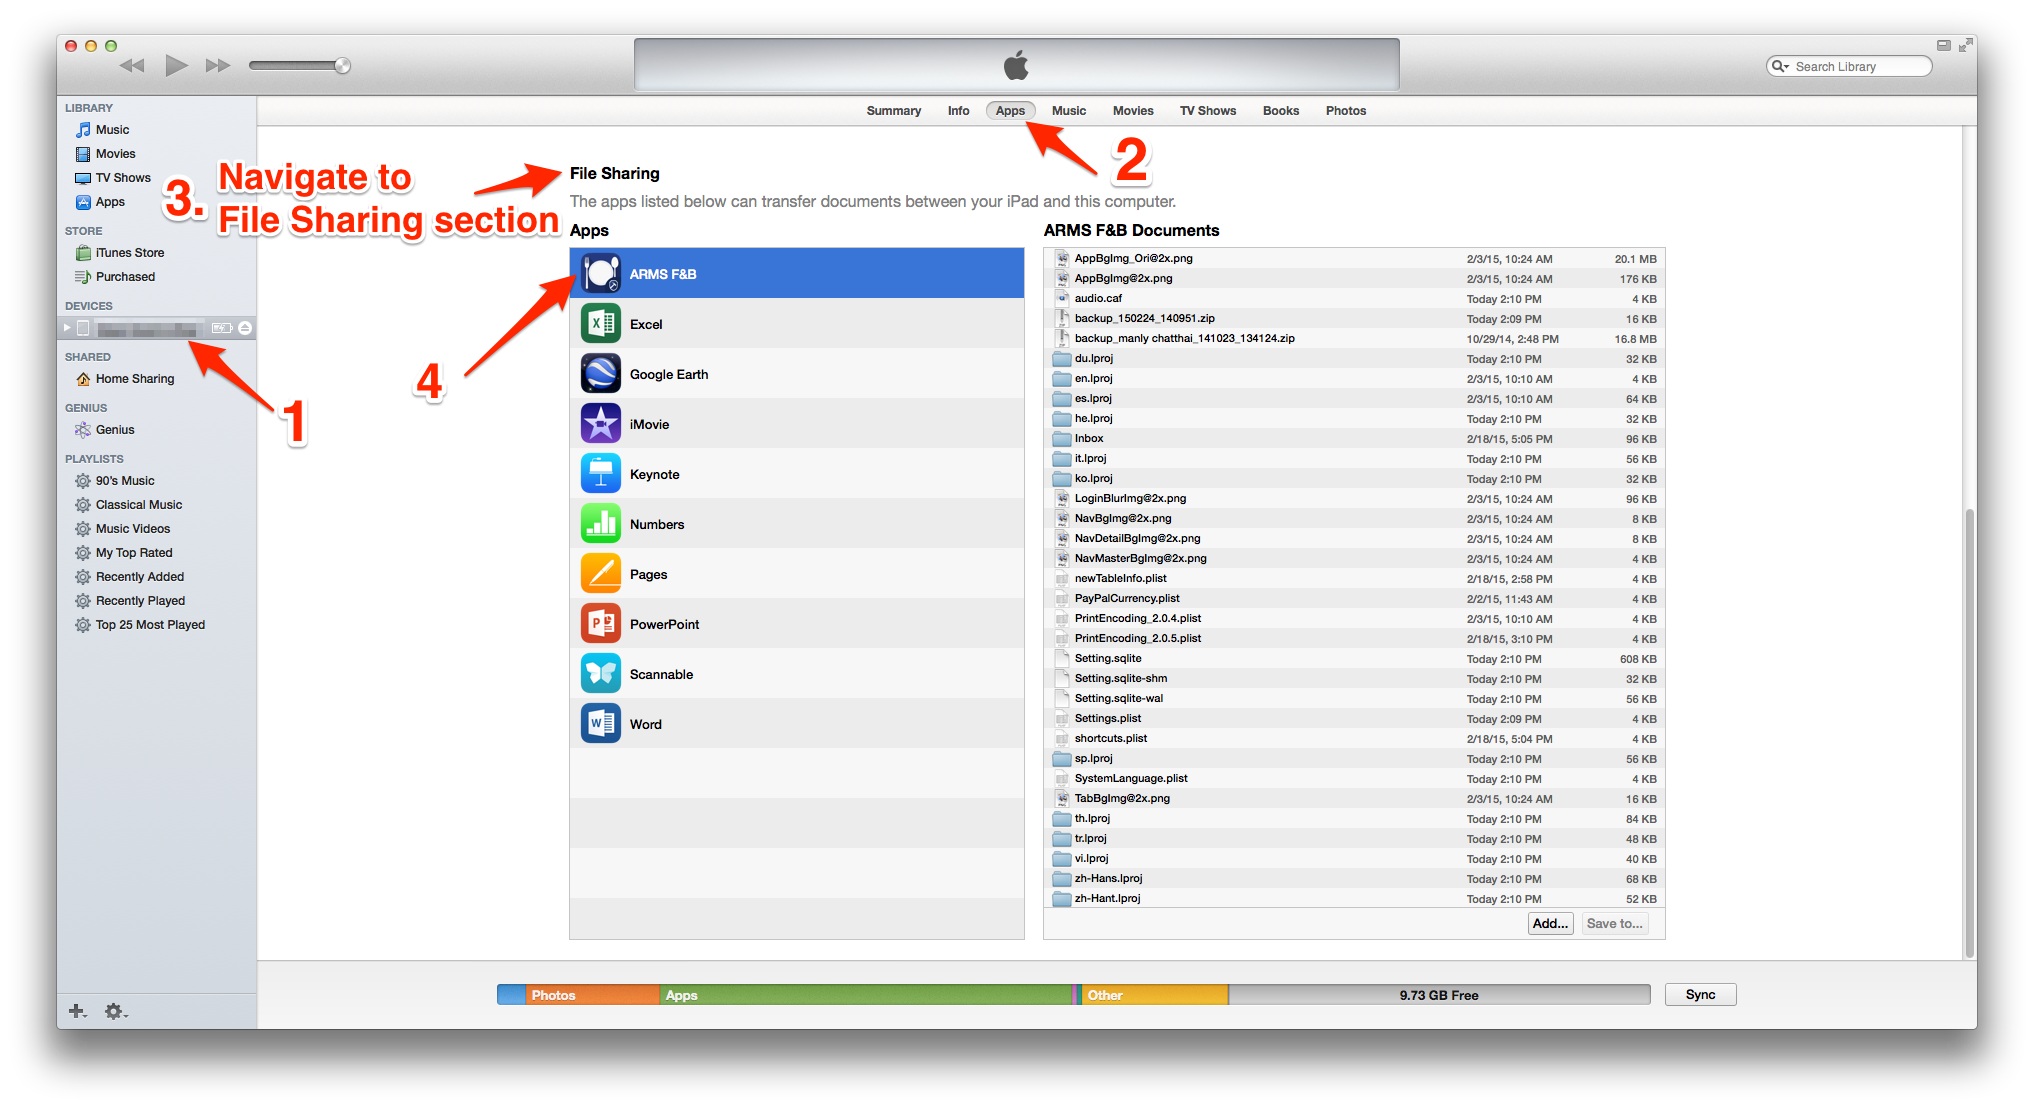Click the Sync button
2034x1108 pixels.
coord(1700,994)
